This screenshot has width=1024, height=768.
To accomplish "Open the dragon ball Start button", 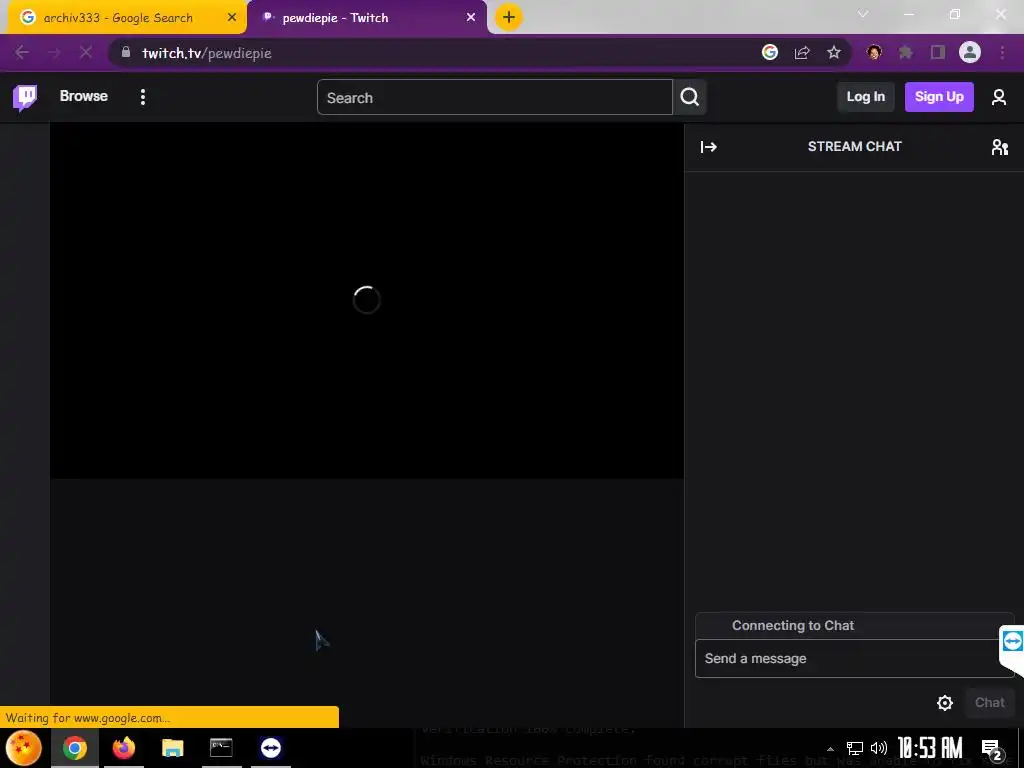I will [24, 748].
